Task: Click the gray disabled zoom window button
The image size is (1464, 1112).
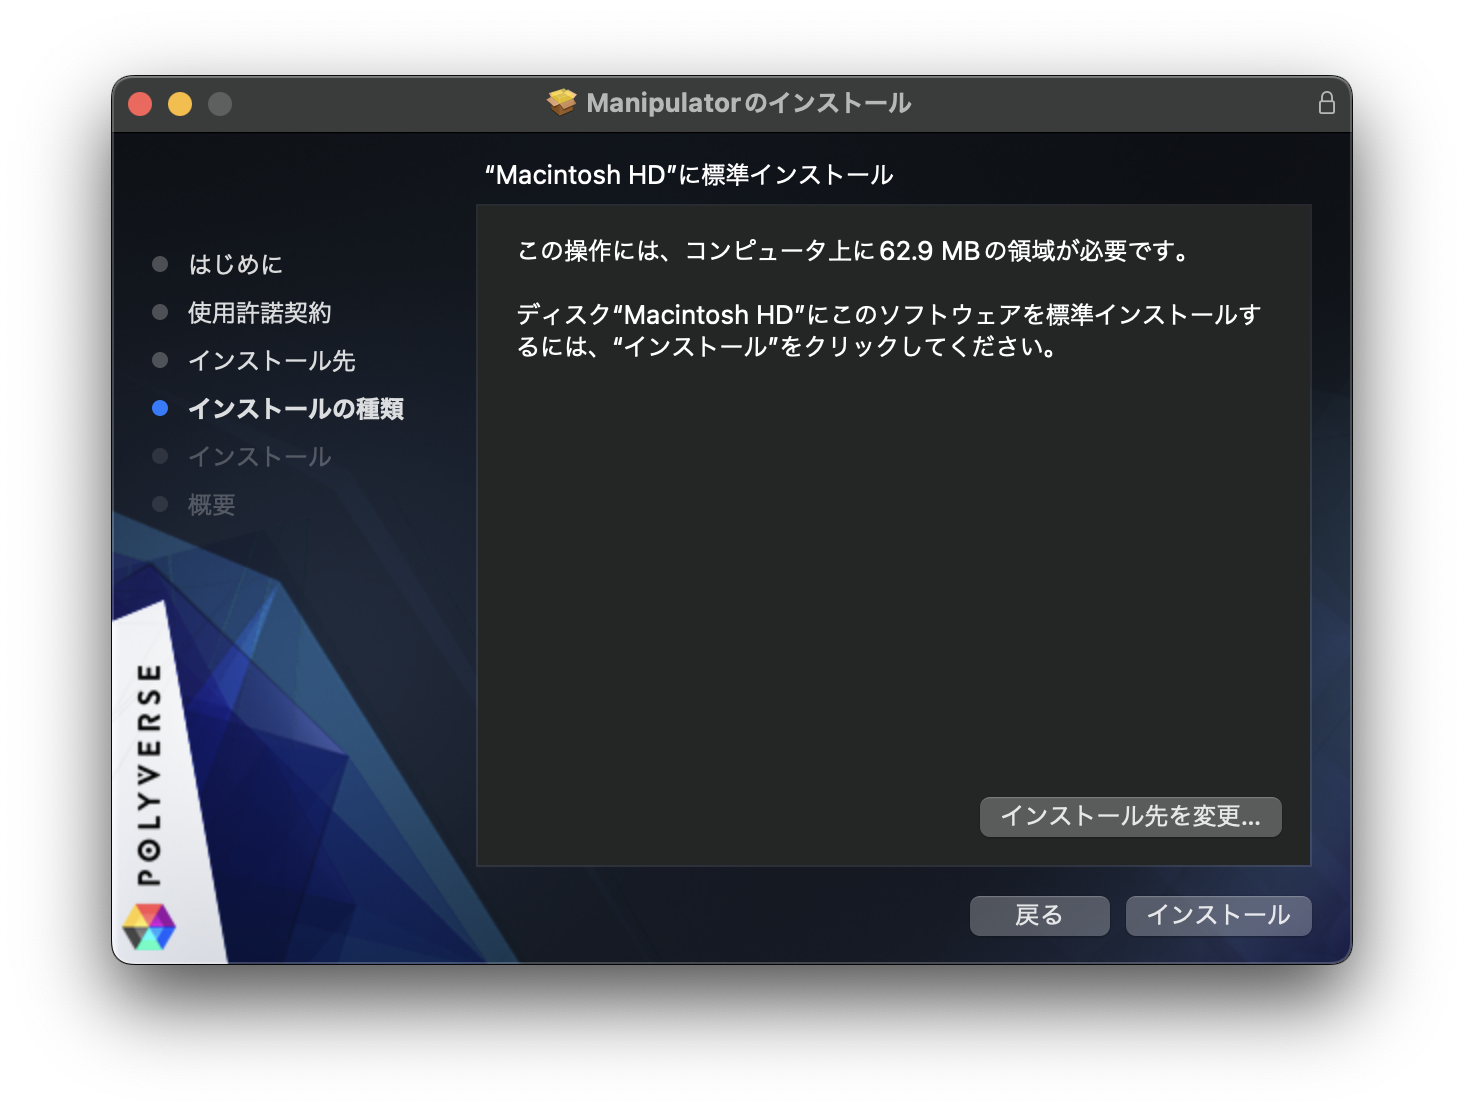Action: pos(220,104)
